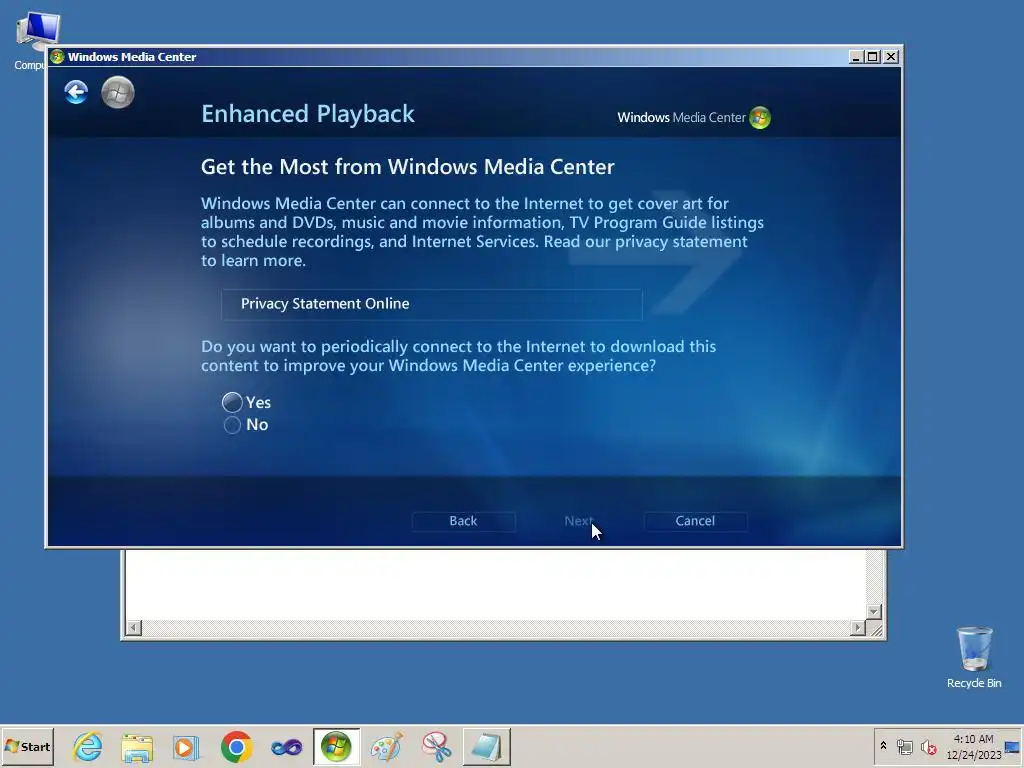Viewport: 1024px width, 768px height.
Task: Click the Windows Media Center logo beside the brand text
Action: pyautogui.click(x=760, y=118)
